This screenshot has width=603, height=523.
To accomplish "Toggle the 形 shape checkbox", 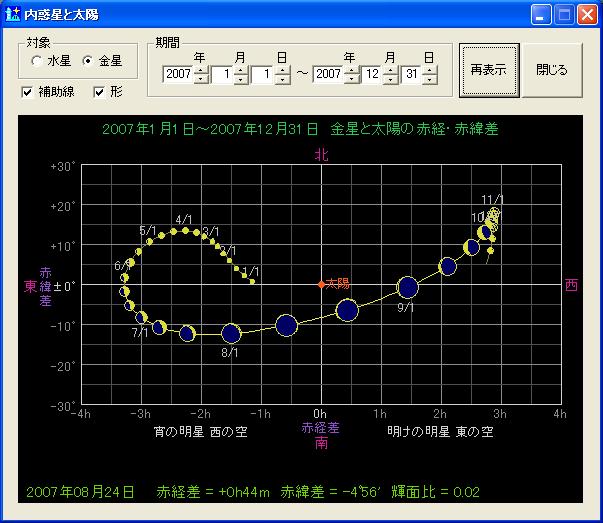I will pyautogui.click(x=99, y=92).
